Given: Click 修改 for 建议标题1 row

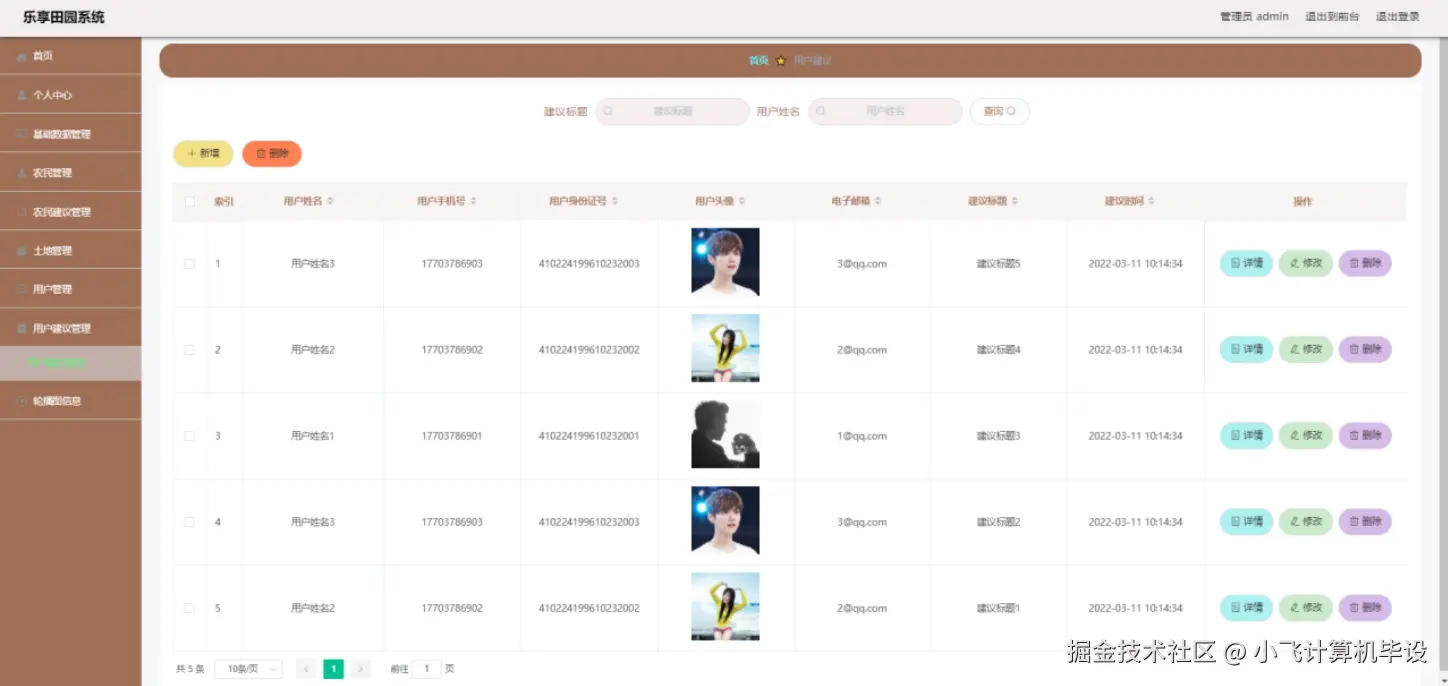Looking at the screenshot, I should pos(1306,607).
